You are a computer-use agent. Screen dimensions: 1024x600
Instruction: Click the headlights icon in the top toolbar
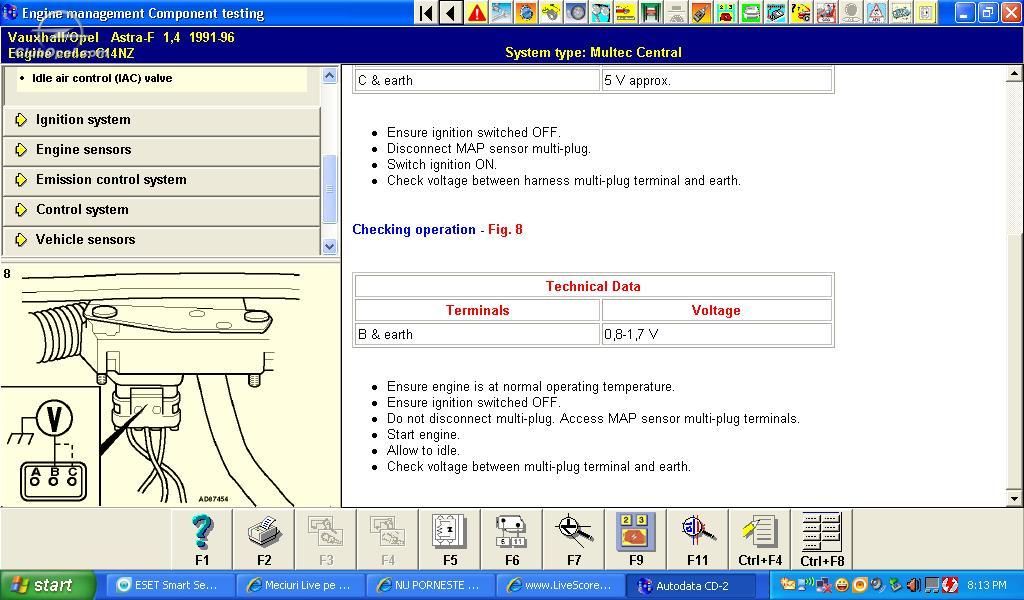(x=601, y=12)
